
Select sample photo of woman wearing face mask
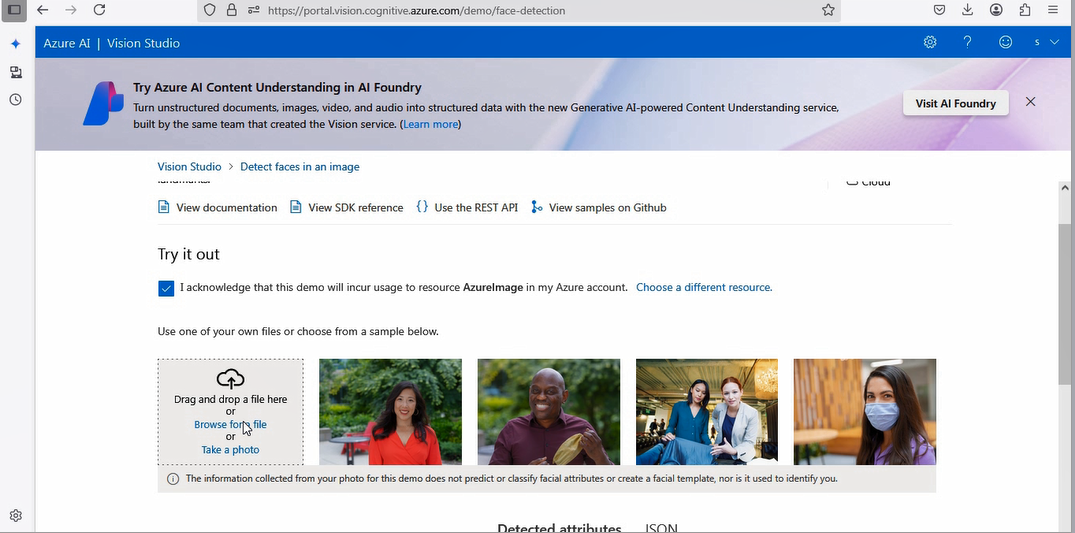(865, 412)
